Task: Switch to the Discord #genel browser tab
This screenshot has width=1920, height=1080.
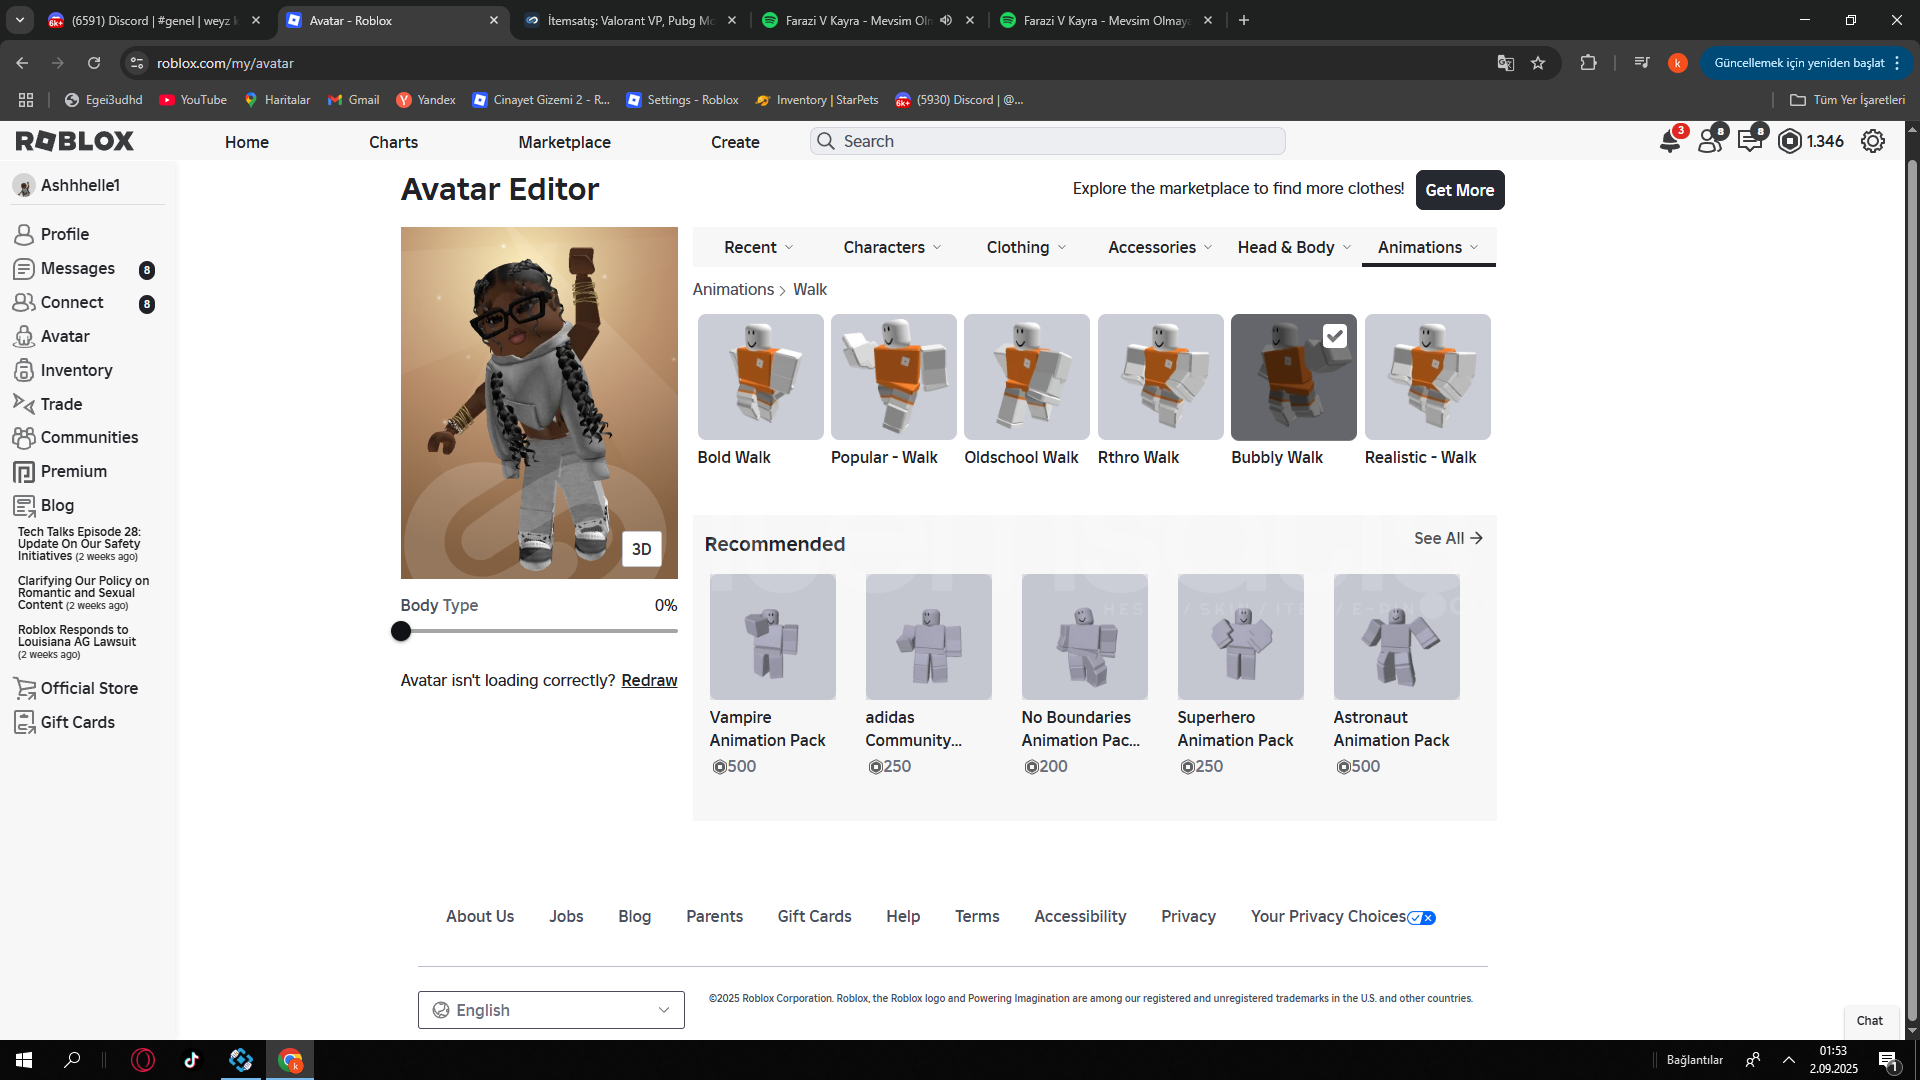Action: click(x=153, y=20)
